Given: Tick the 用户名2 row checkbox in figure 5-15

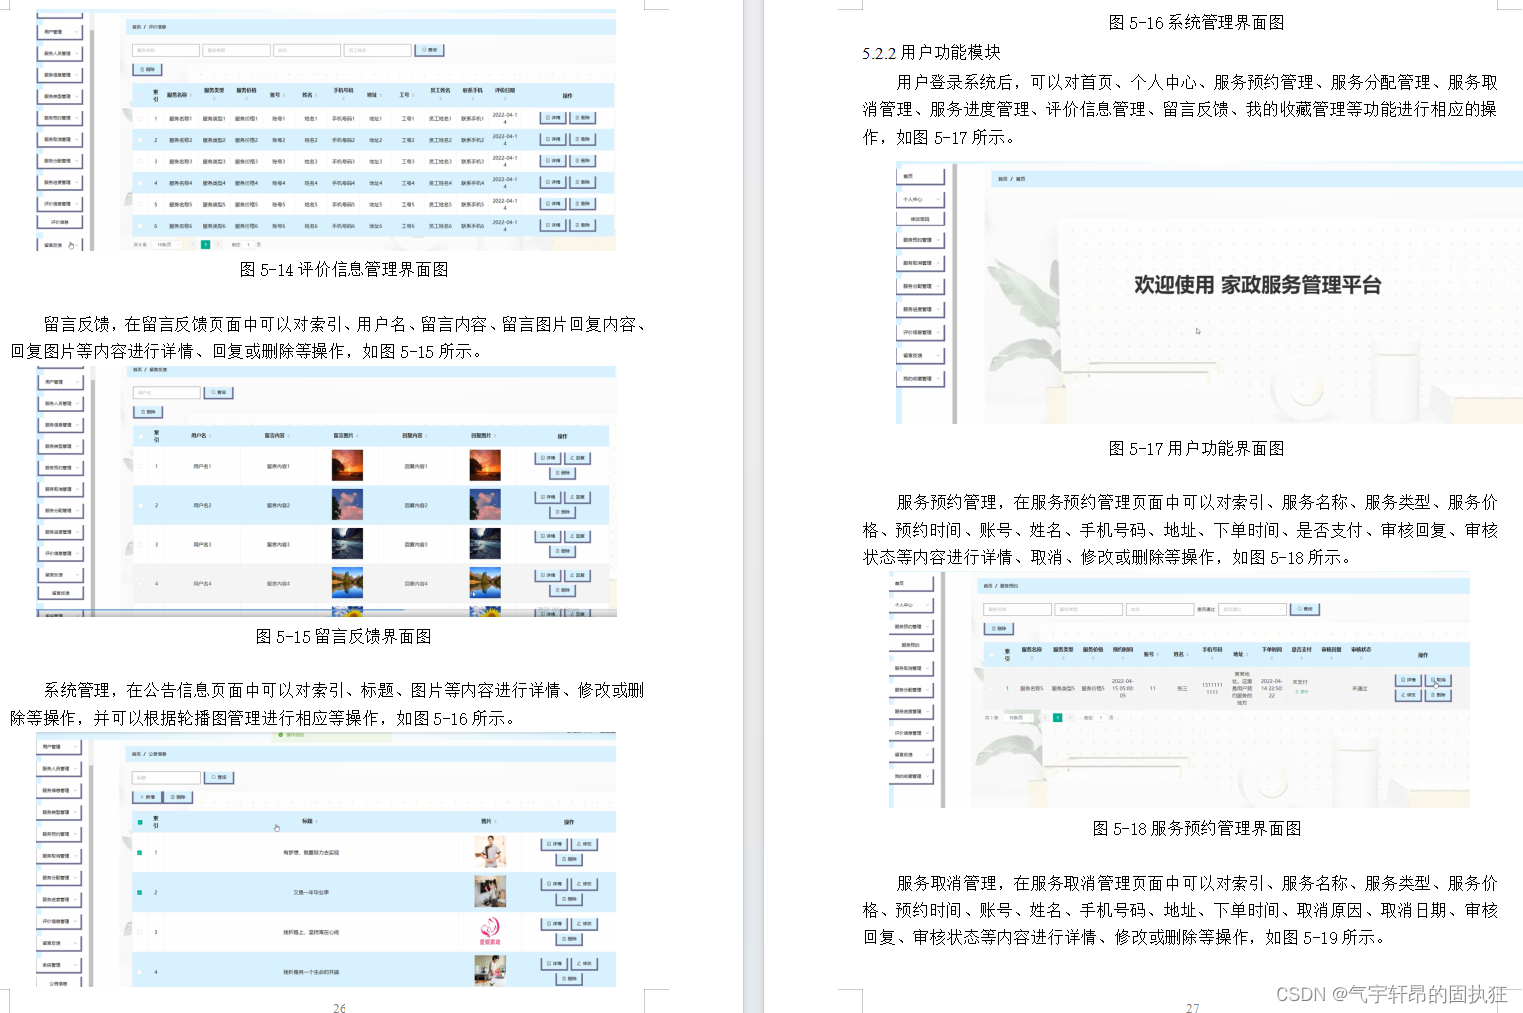Looking at the screenshot, I should point(140,505).
